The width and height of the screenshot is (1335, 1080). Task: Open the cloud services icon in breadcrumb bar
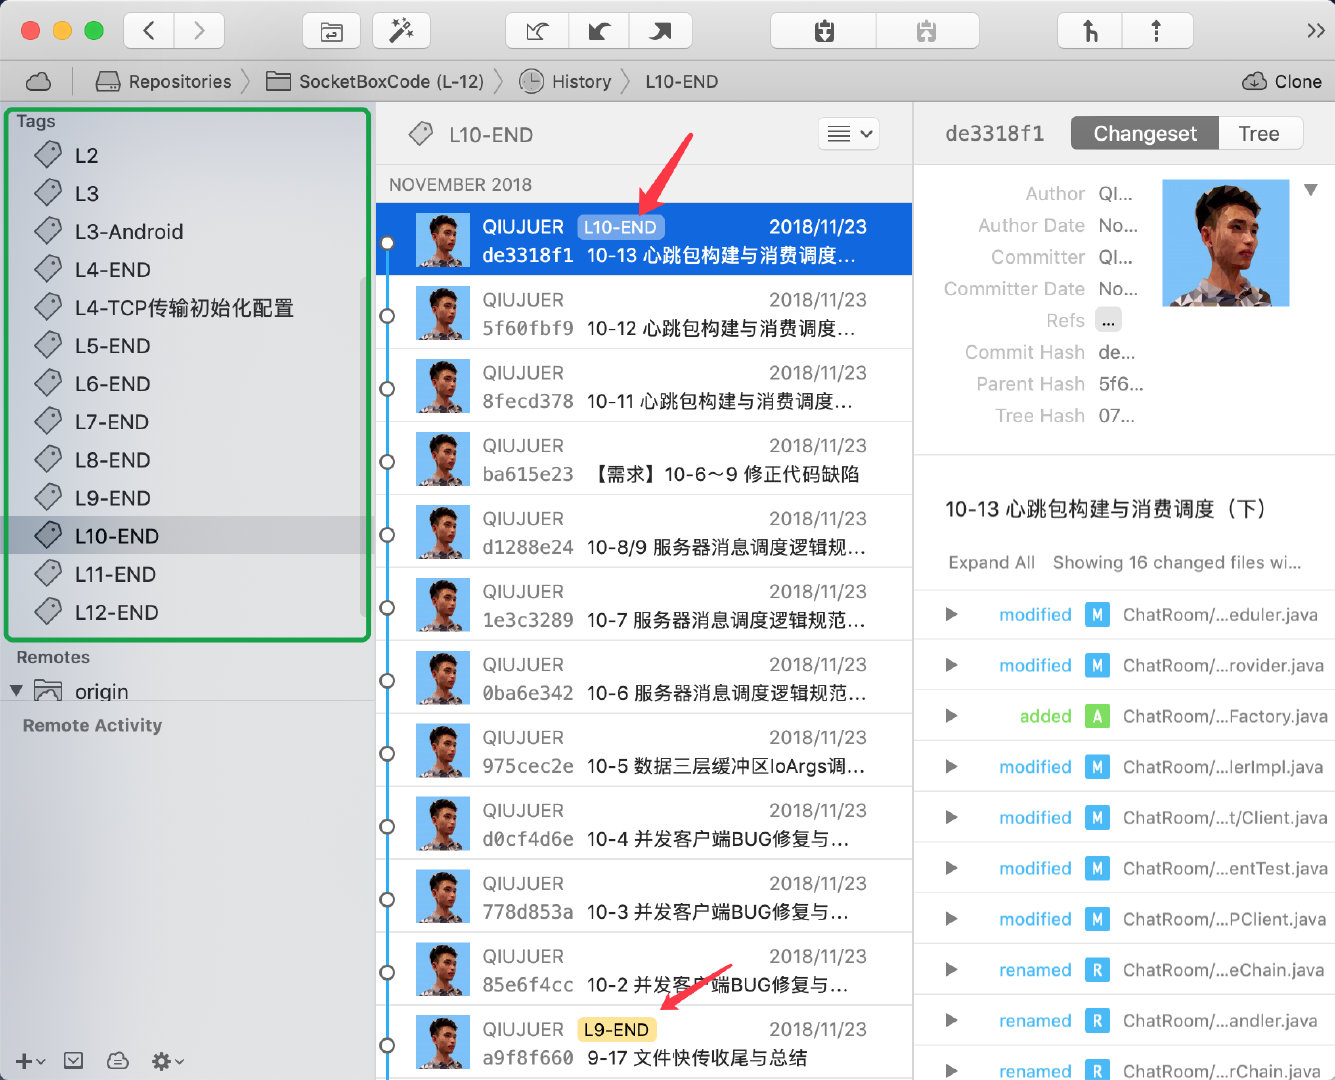pyautogui.click(x=38, y=81)
